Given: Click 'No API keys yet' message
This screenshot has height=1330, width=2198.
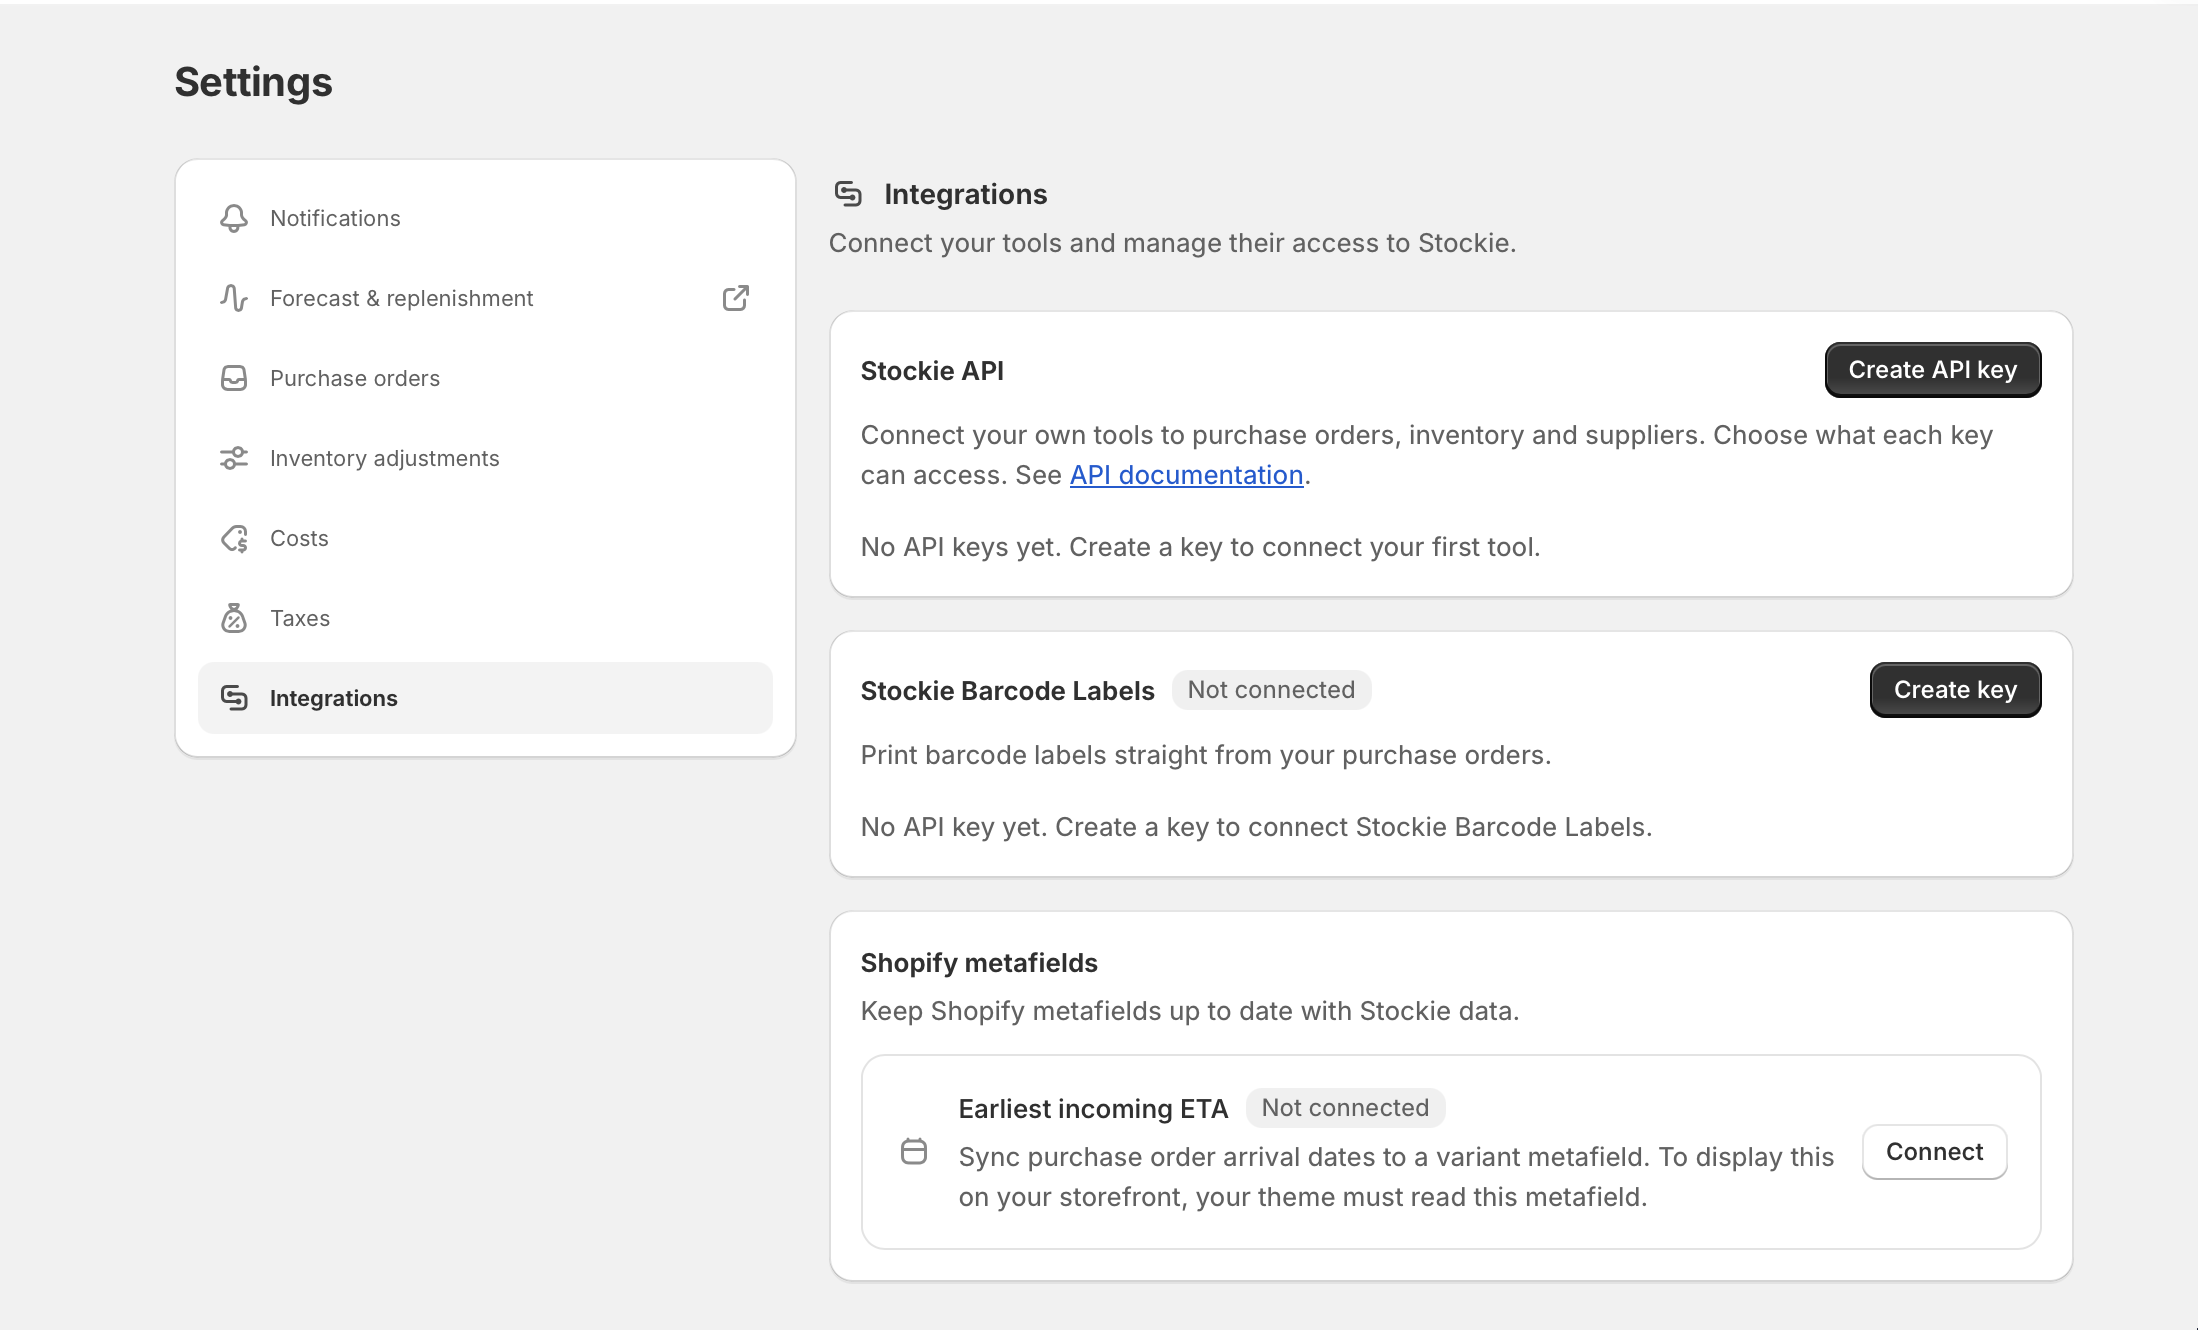Looking at the screenshot, I should point(1200,547).
